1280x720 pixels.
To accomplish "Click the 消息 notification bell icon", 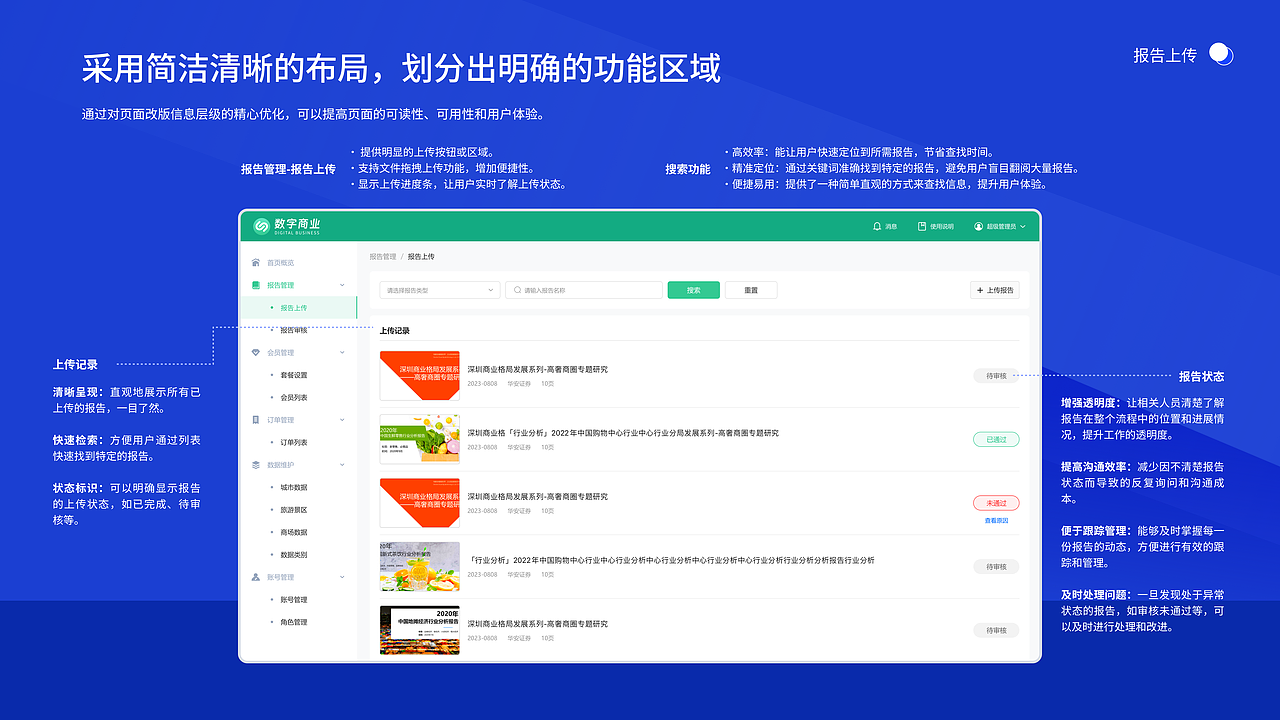I will (877, 227).
